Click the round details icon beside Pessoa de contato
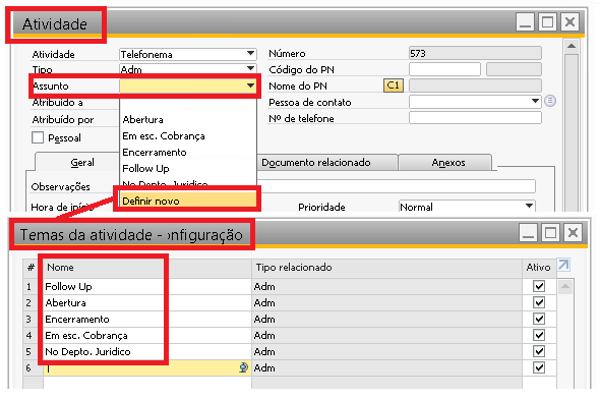This screenshot has height=396, width=600. point(550,101)
